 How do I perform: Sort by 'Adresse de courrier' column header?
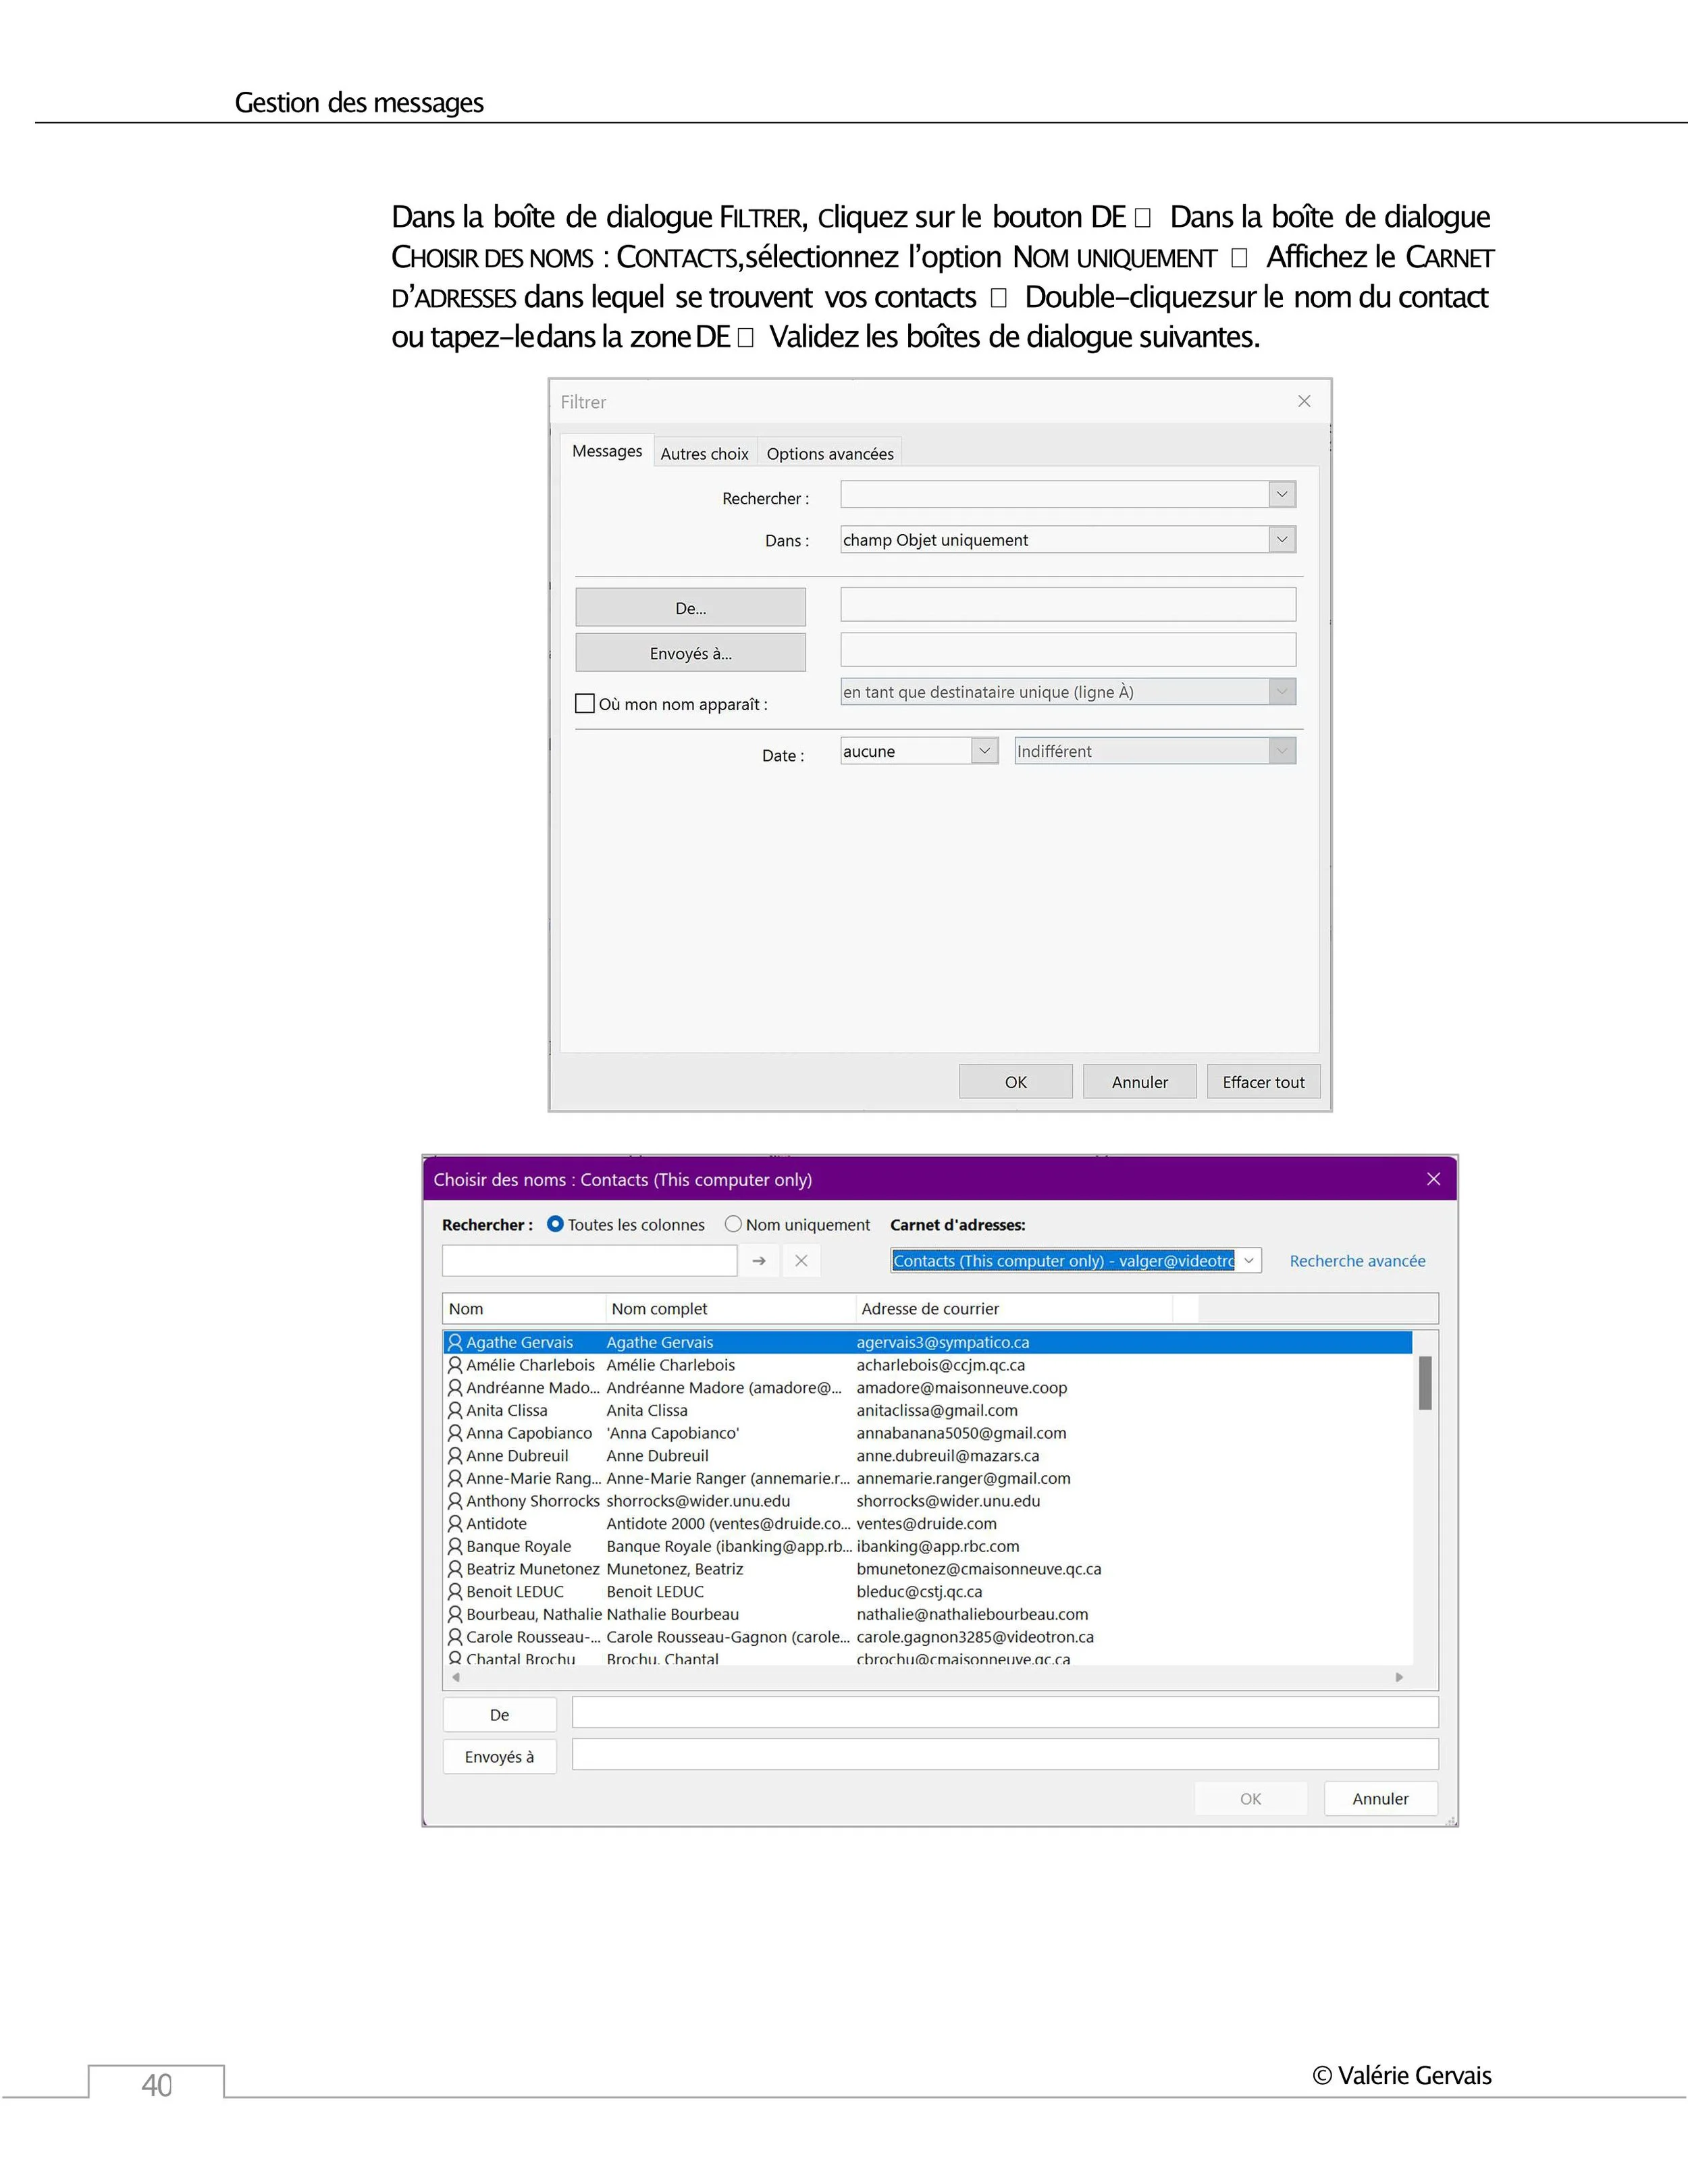click(1014, 1308)
